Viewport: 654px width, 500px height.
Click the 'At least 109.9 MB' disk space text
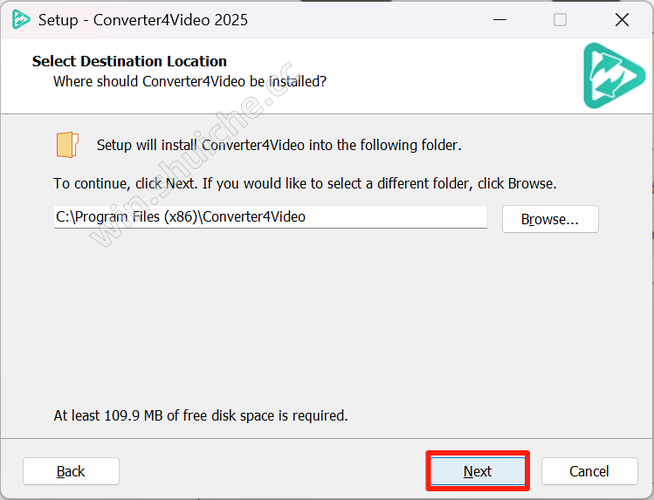pos(201,415)
